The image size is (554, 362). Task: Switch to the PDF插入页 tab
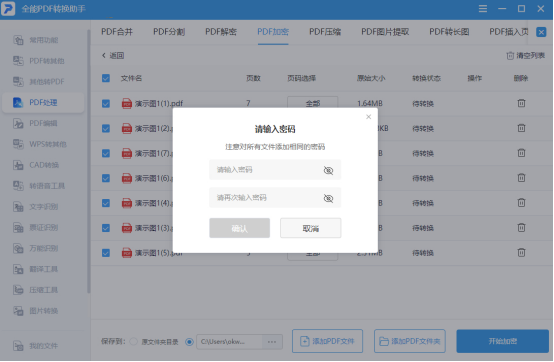pos(509,32)
